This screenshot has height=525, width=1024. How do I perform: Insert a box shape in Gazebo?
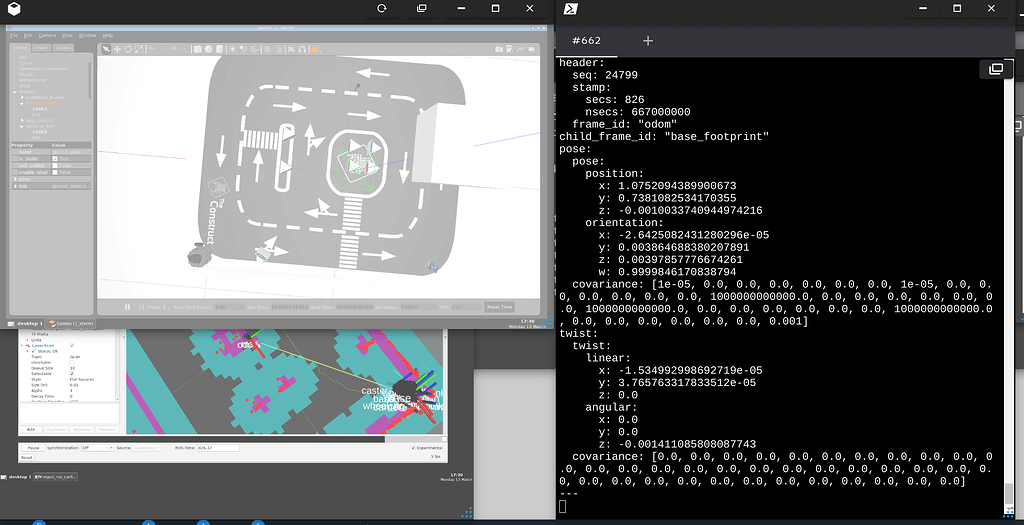[197, 49]
